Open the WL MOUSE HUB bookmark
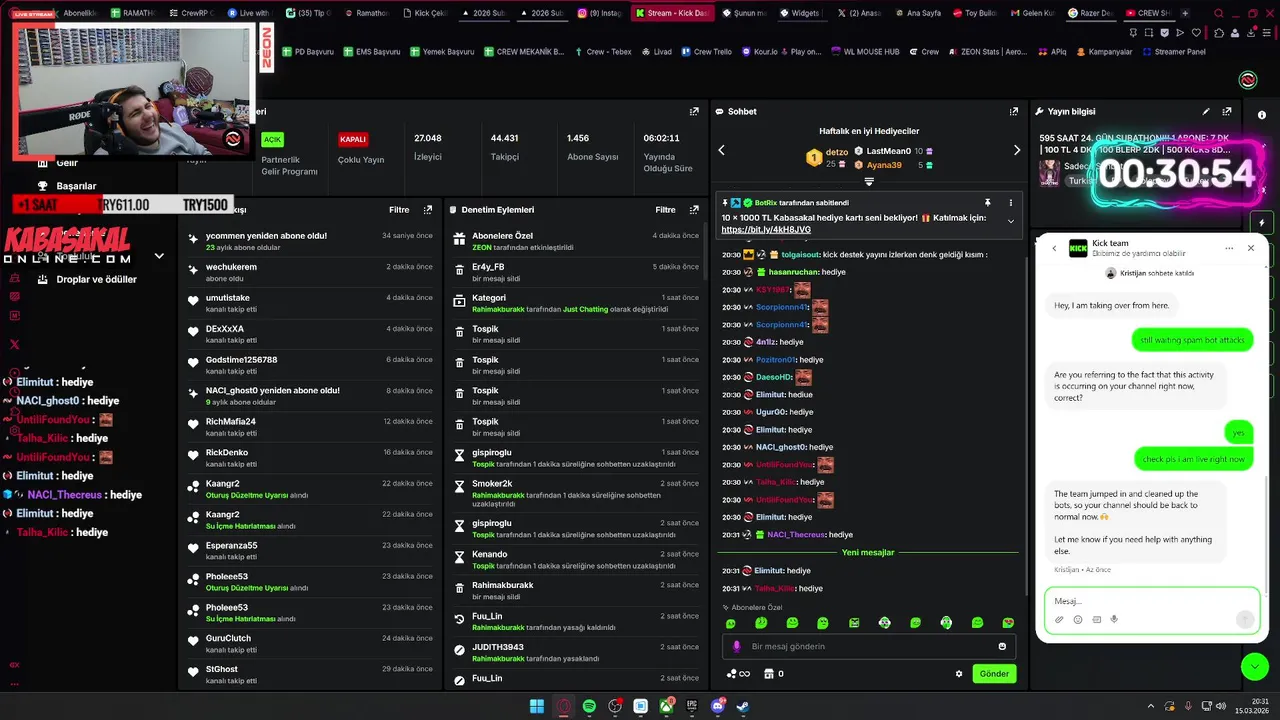Screen dimensions: 1280x720 864,52
